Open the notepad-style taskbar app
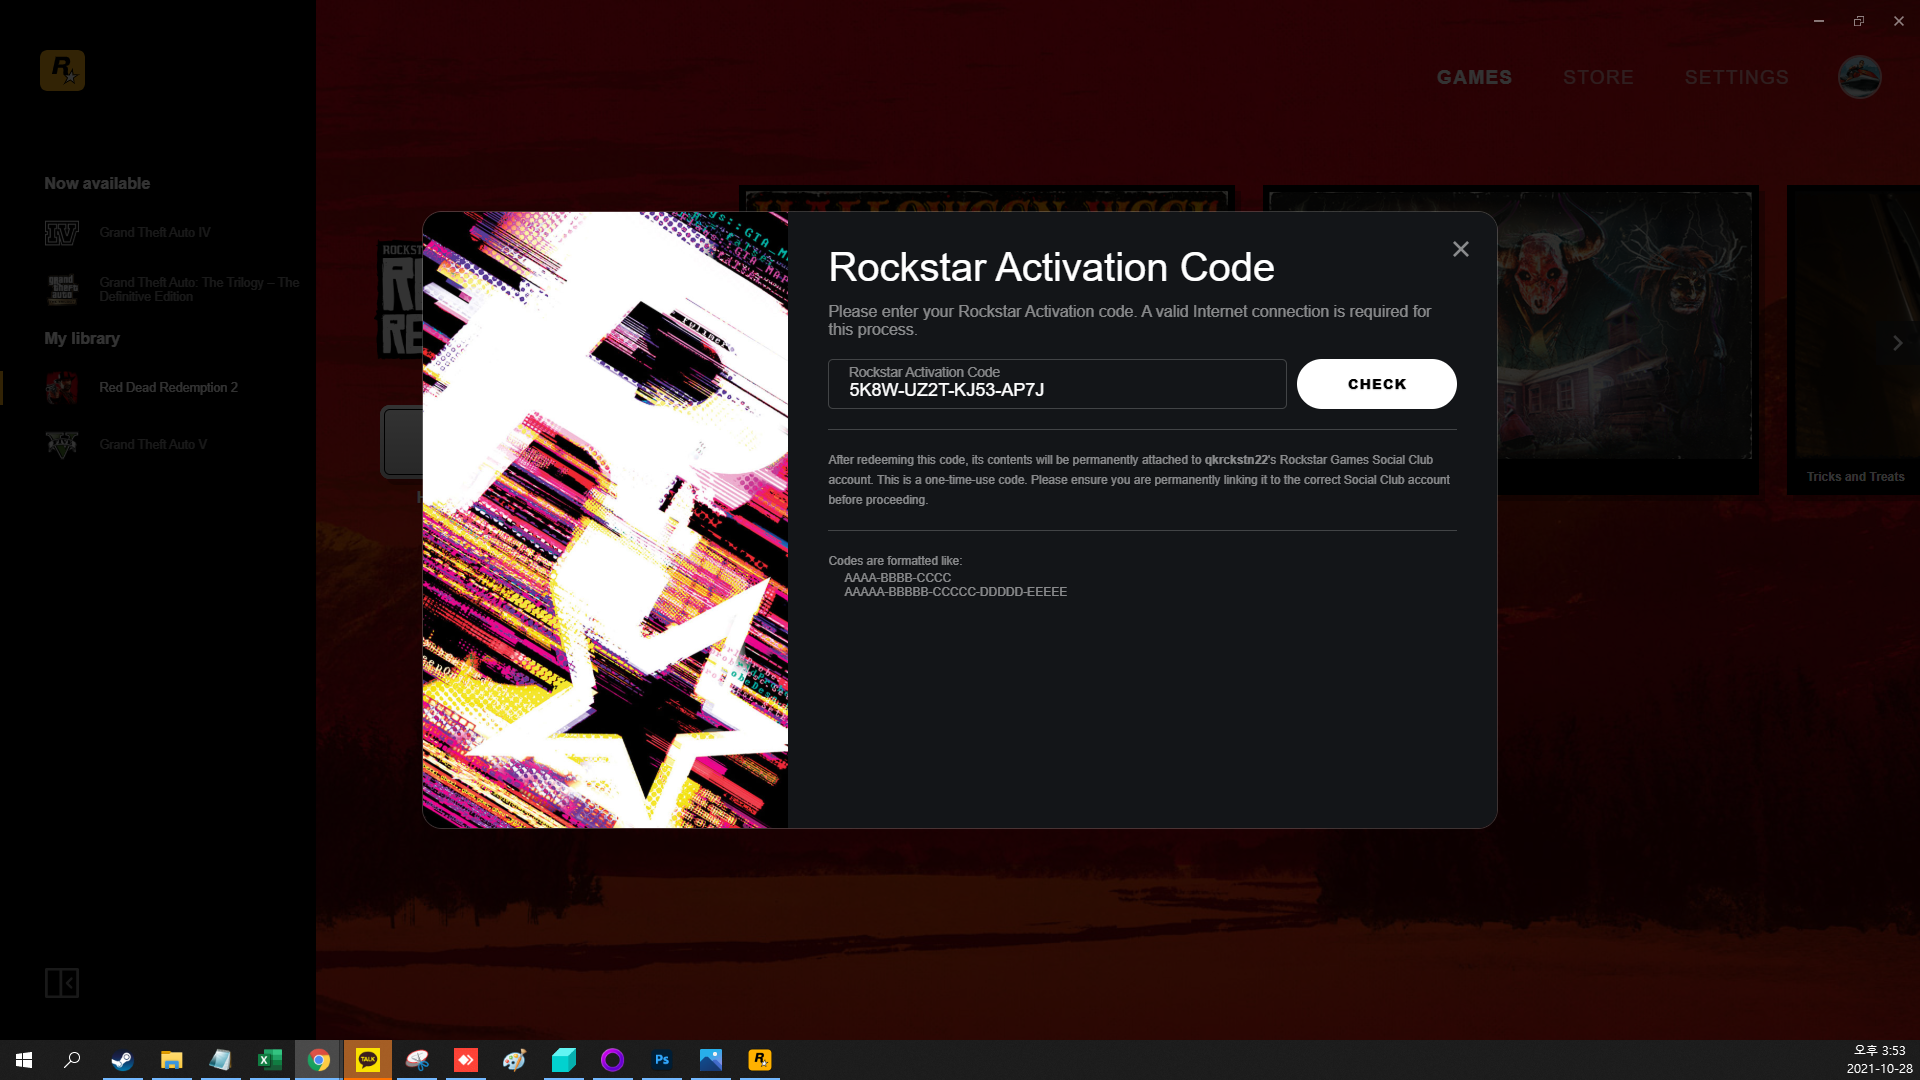1920x1080 pixels. [220, 1060]
